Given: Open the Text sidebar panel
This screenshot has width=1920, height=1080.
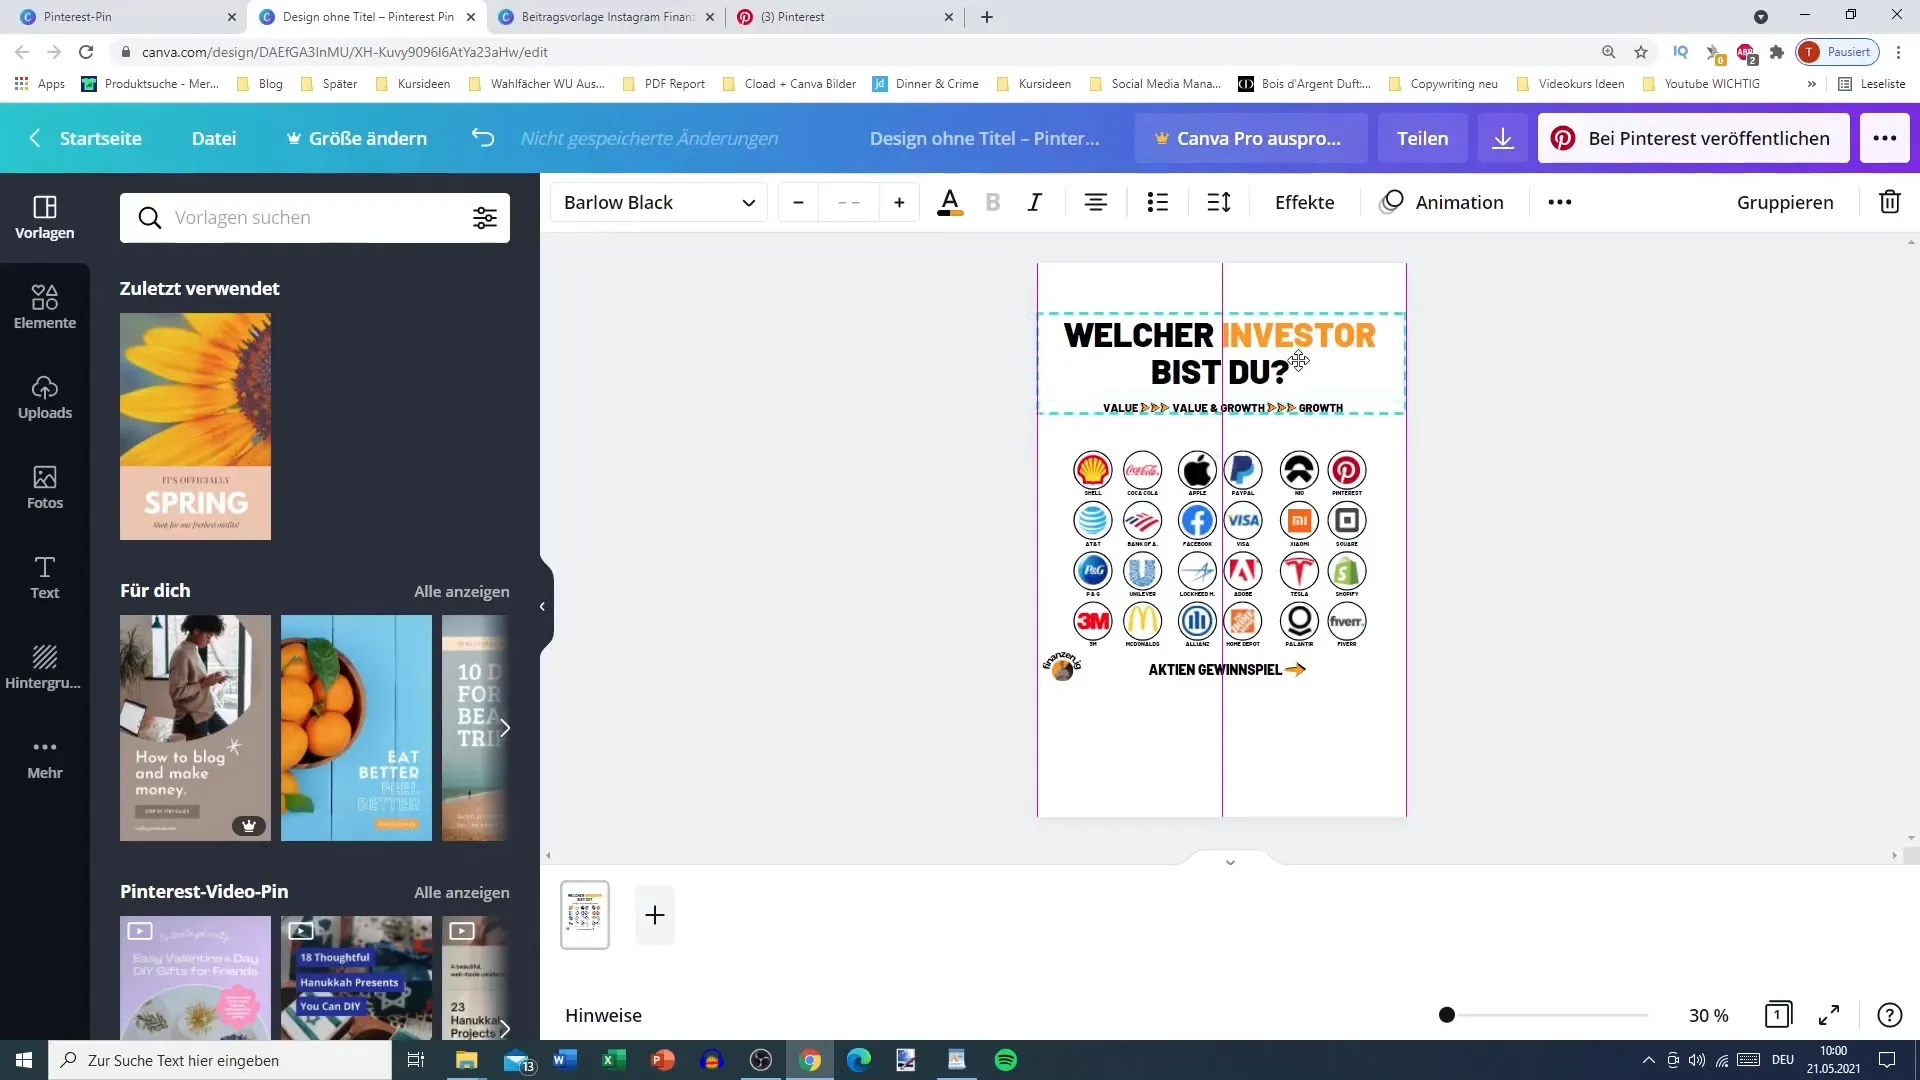Looking at the screenshot, I should click(45, 577).
